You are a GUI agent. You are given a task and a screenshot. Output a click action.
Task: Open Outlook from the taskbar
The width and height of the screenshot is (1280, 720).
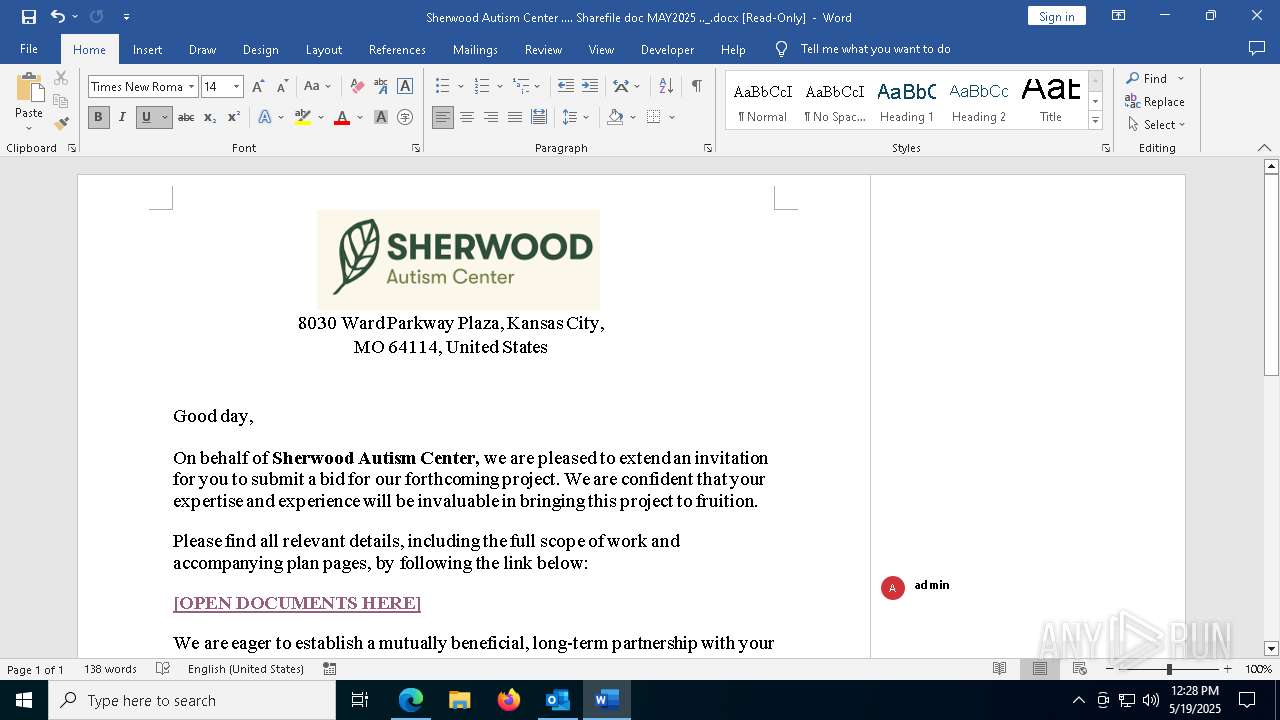[x=557, y=700]
